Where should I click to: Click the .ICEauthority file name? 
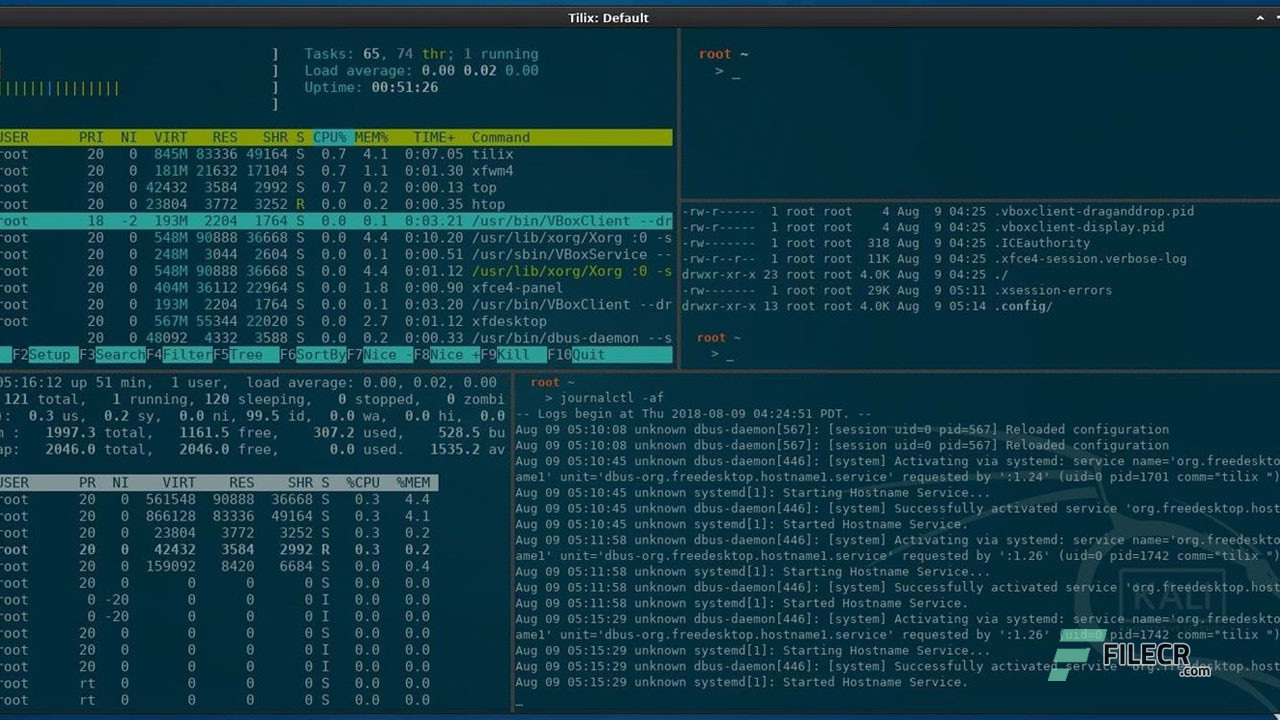pos(1042,243)
